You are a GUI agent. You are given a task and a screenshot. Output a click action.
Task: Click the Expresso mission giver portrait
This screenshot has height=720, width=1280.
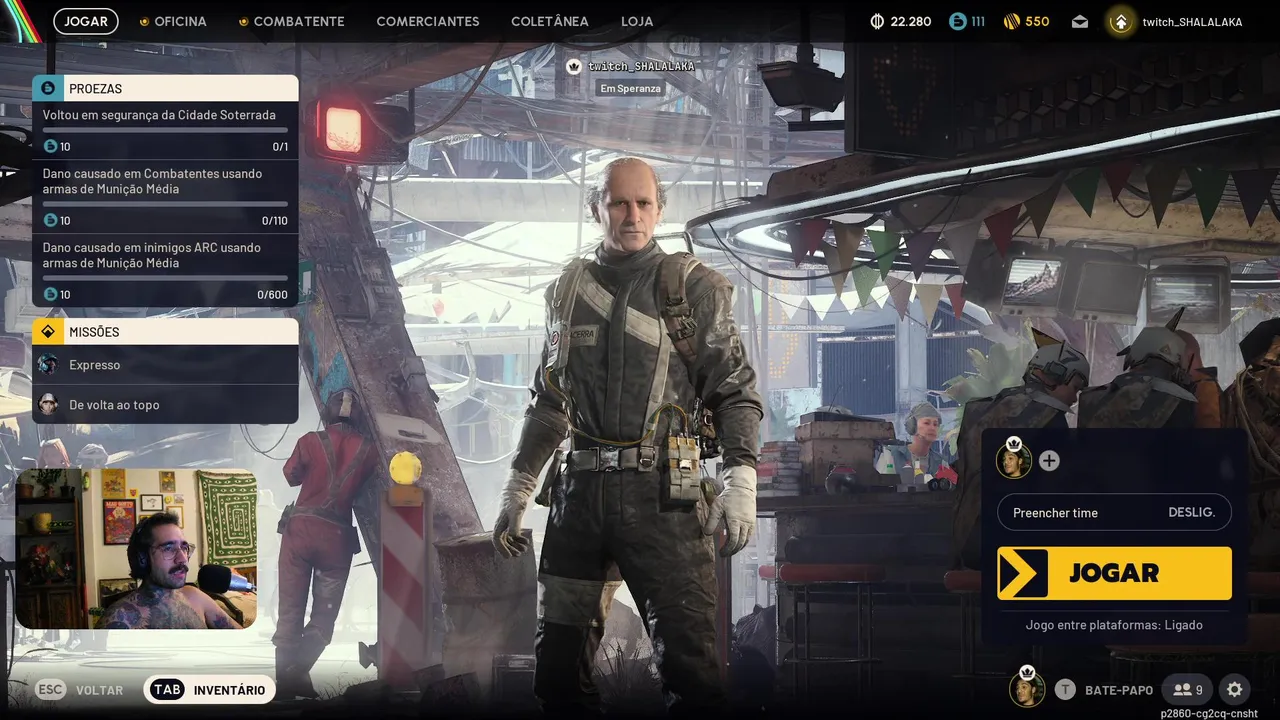pyautogui.click(x=48, y=365)
